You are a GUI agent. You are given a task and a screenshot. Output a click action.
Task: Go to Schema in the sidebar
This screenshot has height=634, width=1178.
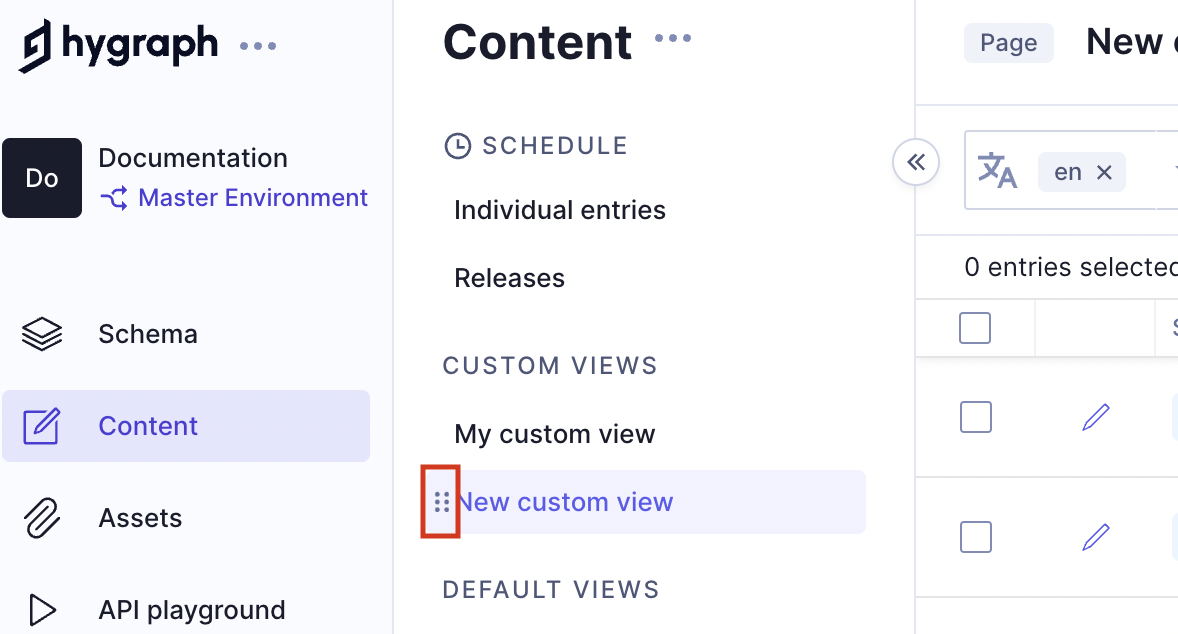tap(147, 334)
